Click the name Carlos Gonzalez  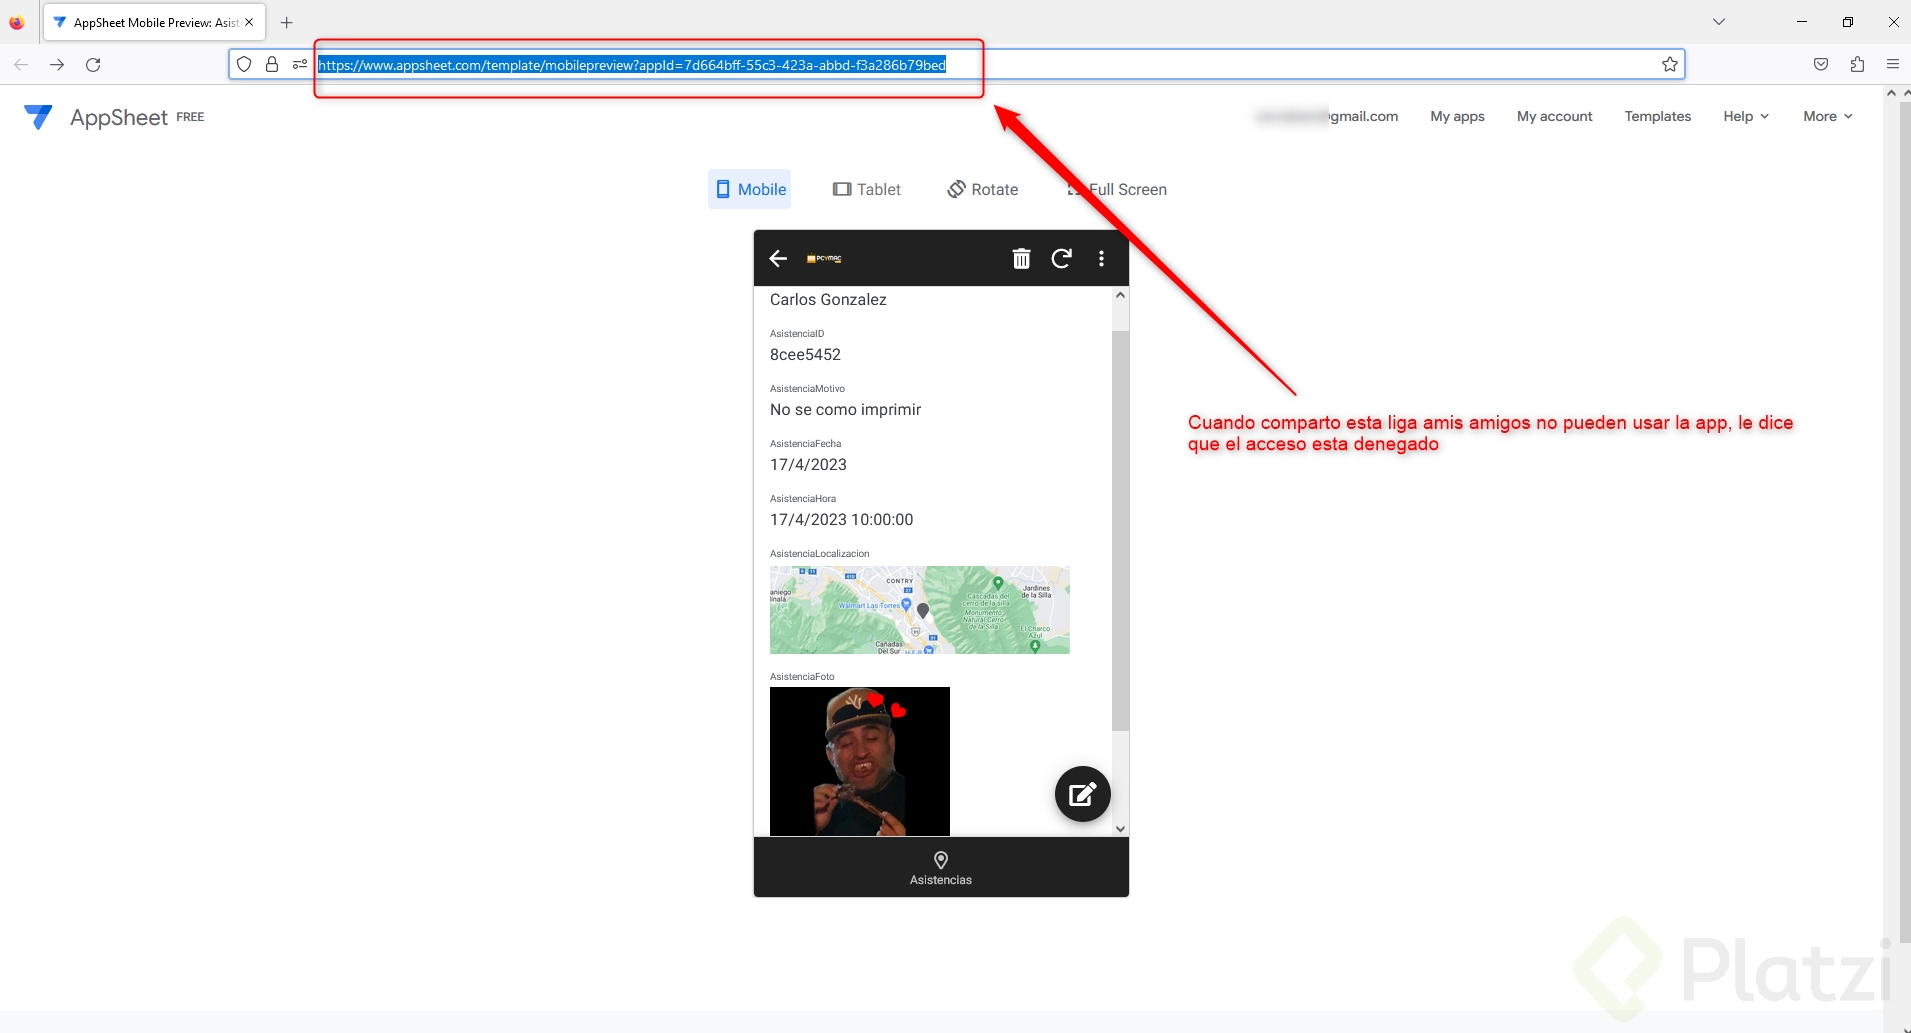828,300
